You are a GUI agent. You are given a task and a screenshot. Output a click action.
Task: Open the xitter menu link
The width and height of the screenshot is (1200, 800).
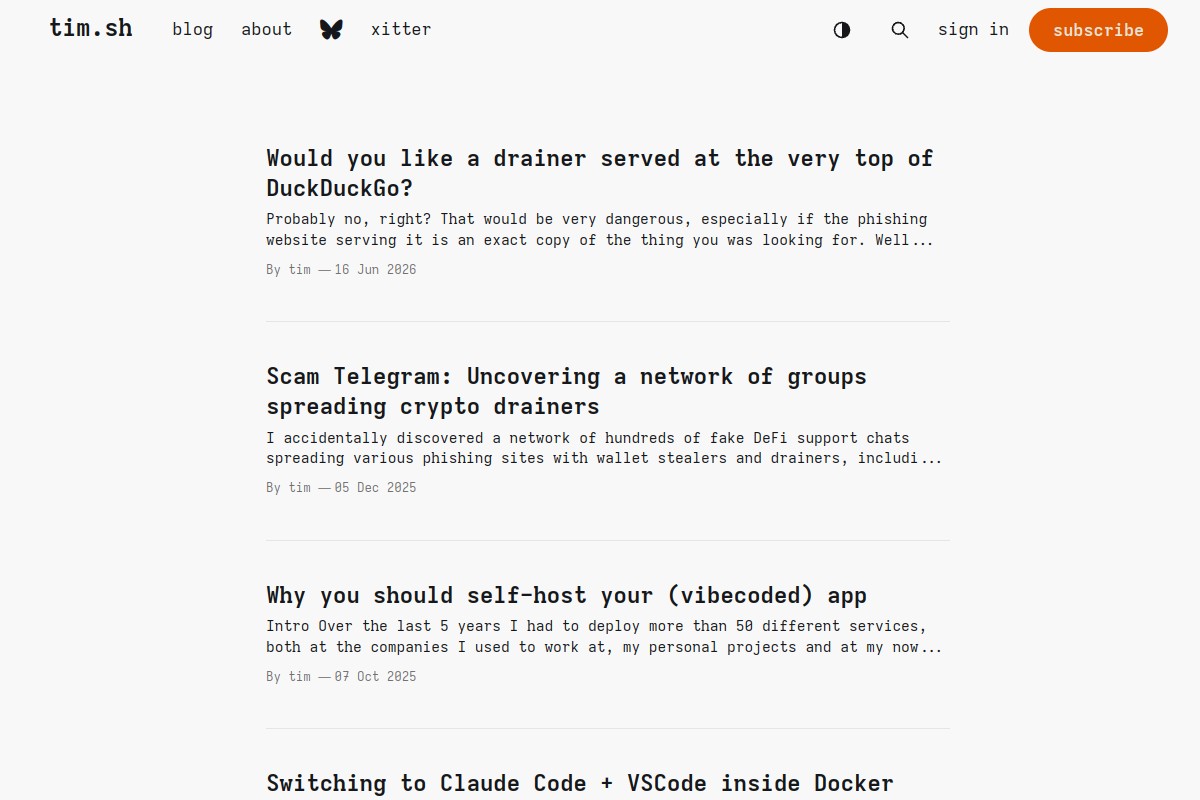click(x=401, y=29)
